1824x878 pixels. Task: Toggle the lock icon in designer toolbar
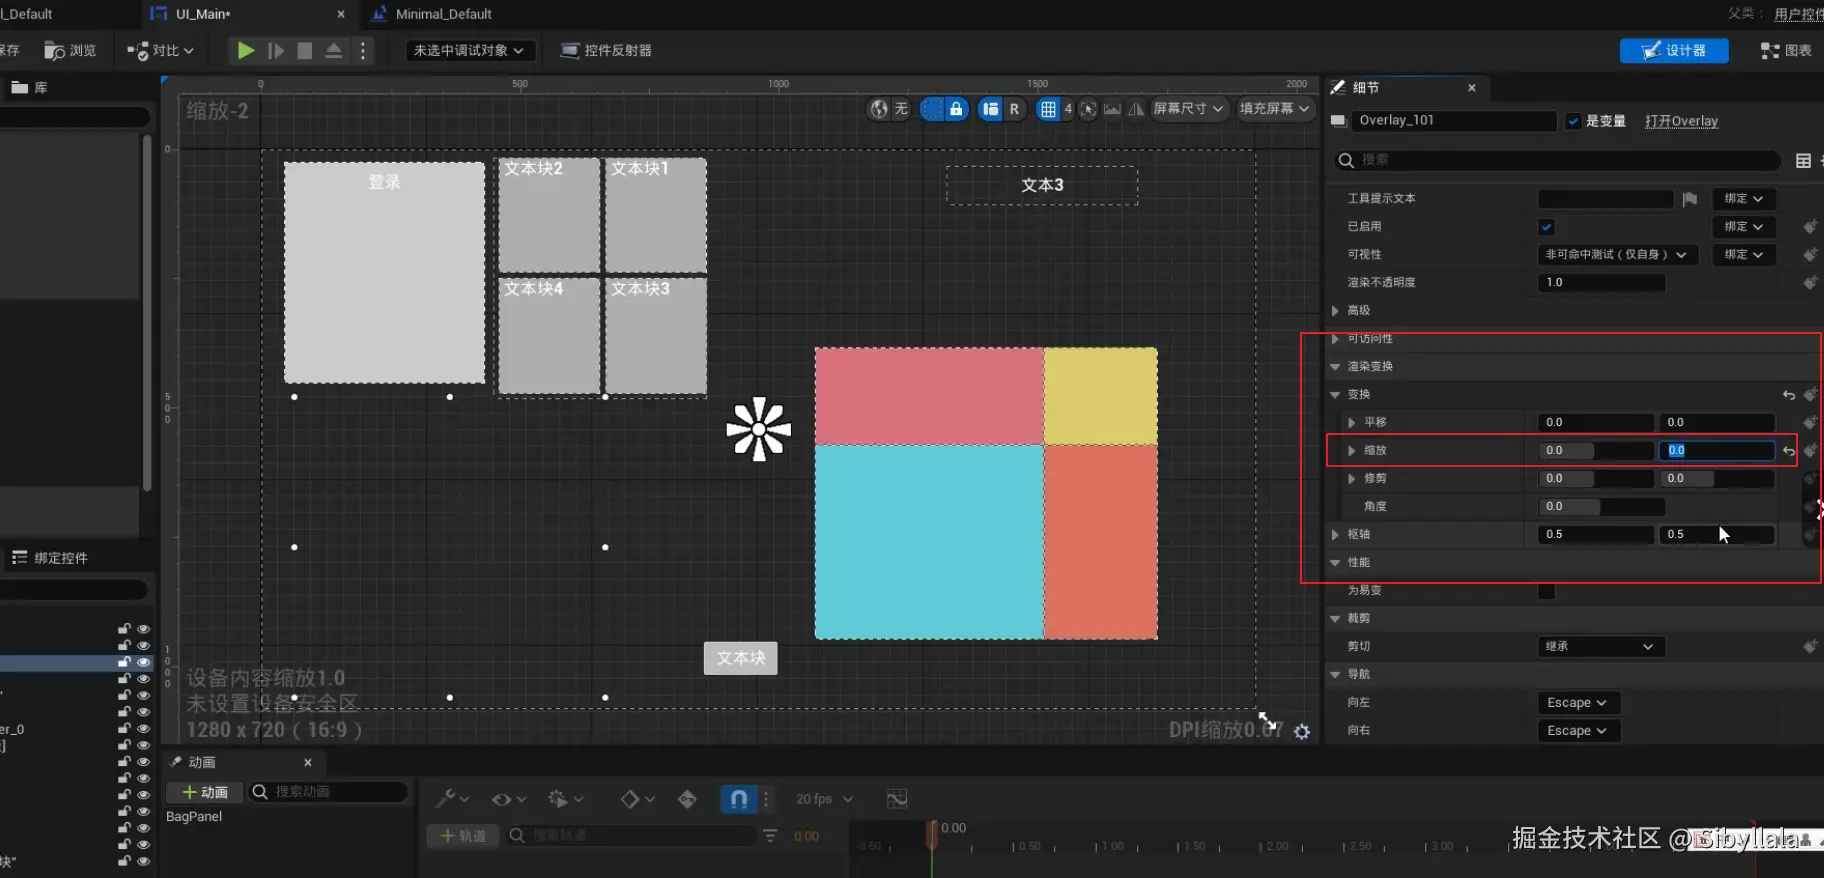956,109
